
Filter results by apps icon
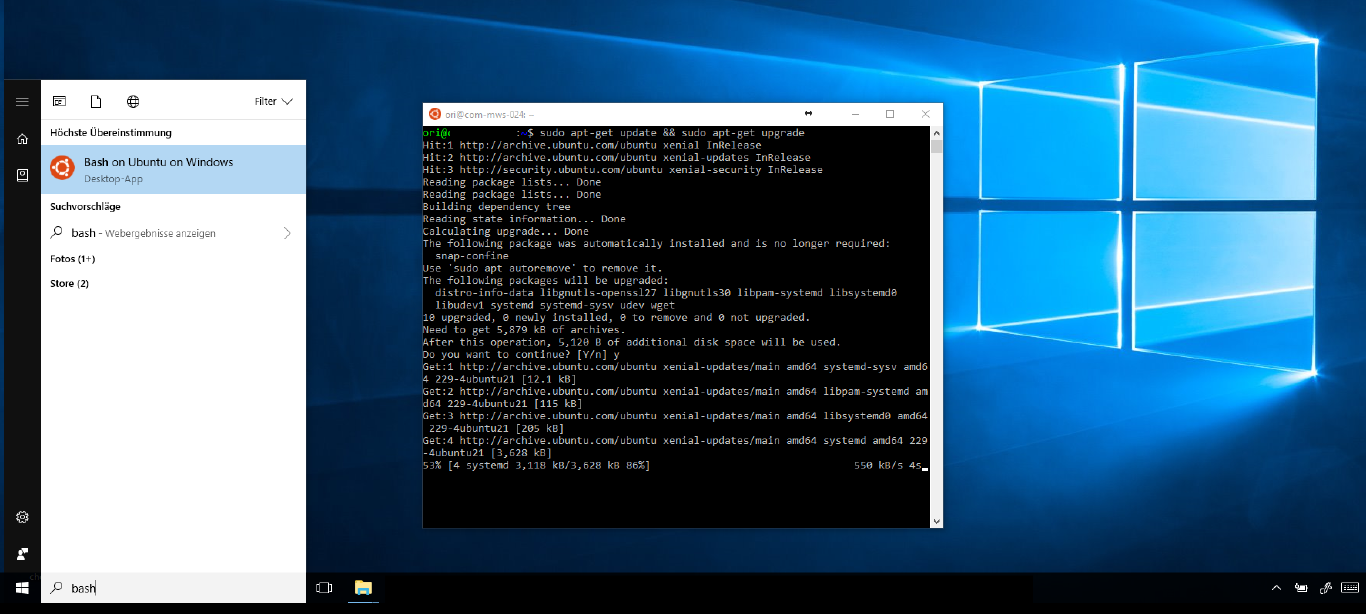tap(59, 102)
